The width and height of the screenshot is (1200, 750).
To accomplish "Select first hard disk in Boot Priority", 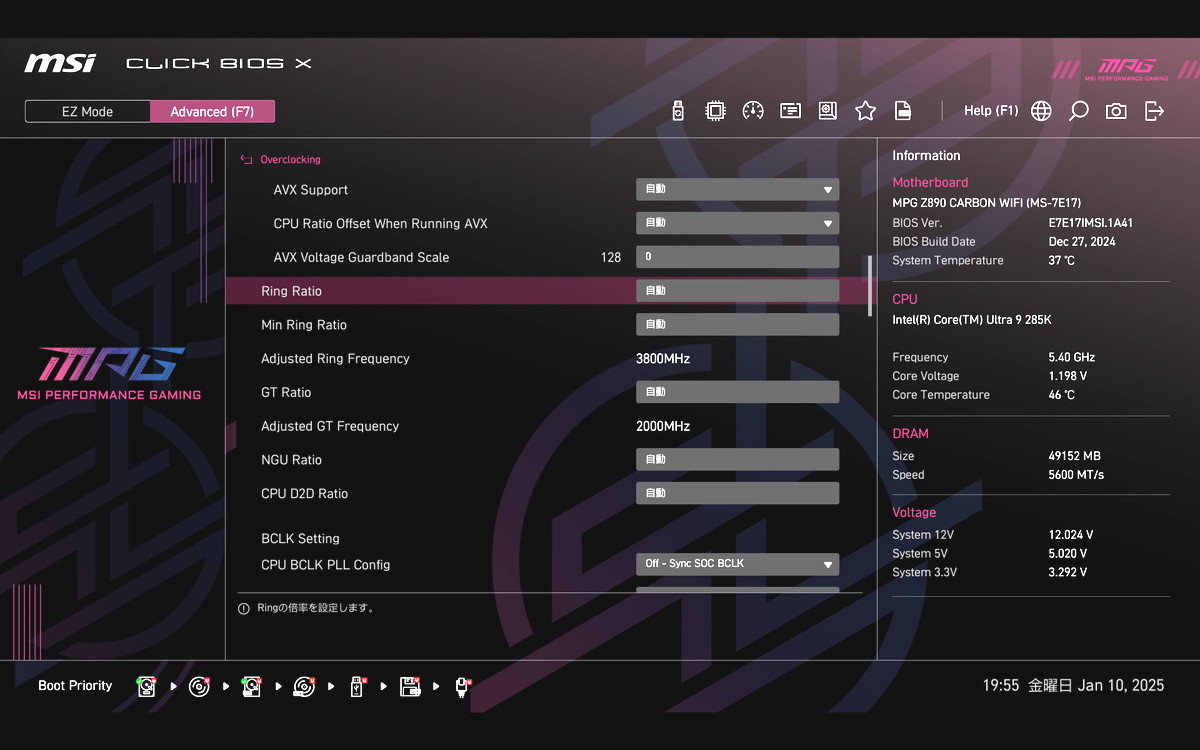I will pos(147,686).
